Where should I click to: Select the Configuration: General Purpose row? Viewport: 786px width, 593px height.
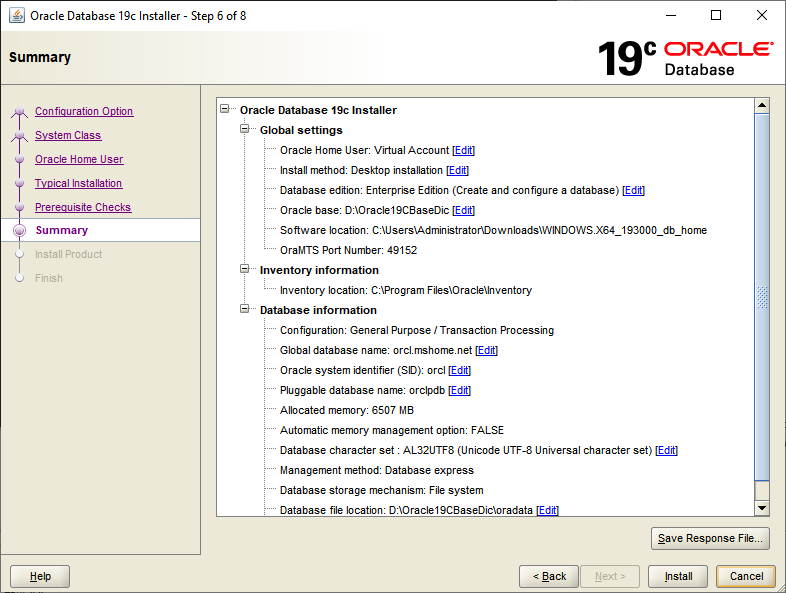[417, 330]
